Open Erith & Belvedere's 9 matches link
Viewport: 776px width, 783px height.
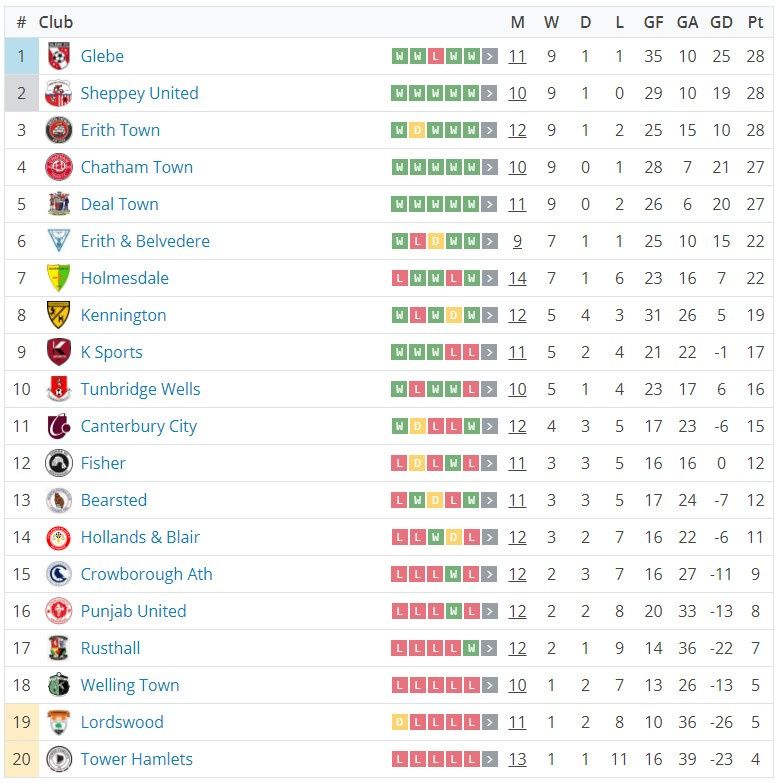(517, 241)
